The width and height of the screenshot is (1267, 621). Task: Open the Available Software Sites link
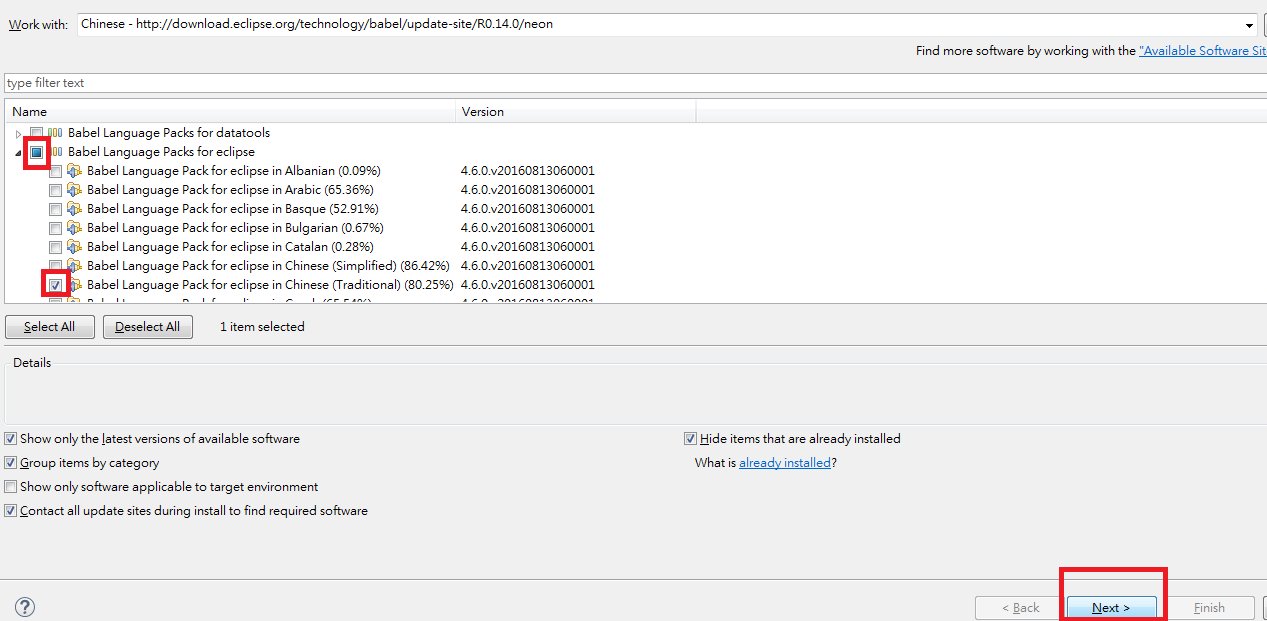1203,51
